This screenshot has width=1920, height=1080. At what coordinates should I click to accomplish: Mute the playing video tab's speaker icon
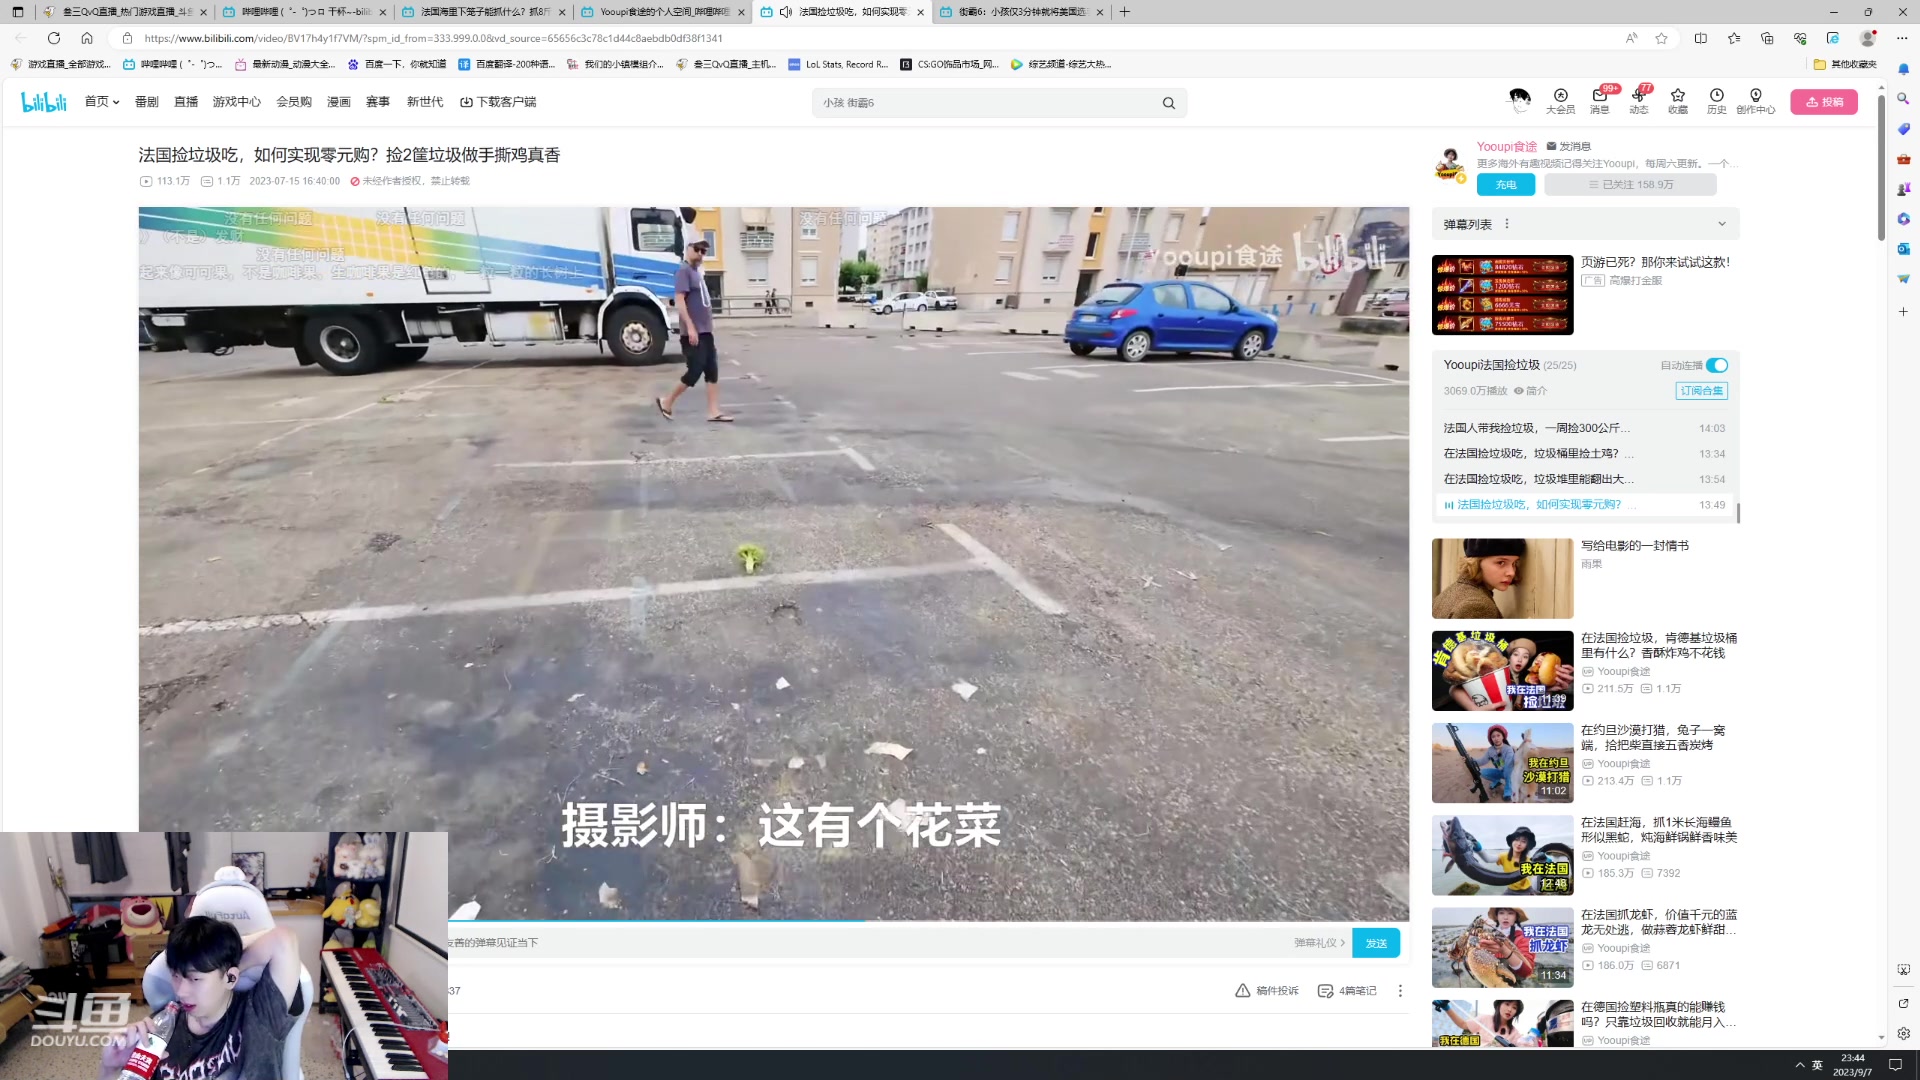click(x=785, y=12)
